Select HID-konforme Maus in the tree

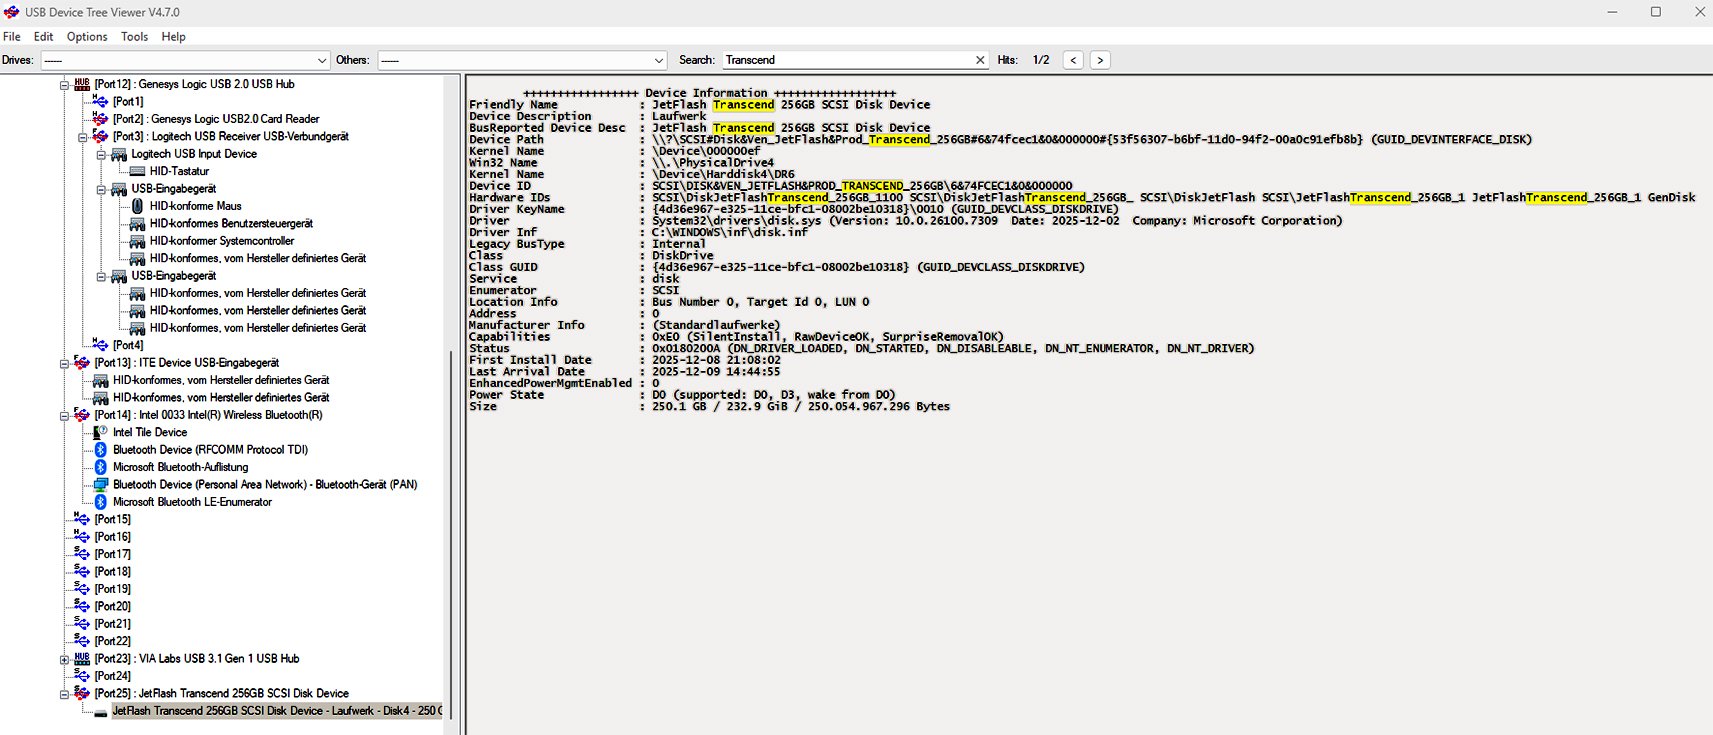coord(195,206)
